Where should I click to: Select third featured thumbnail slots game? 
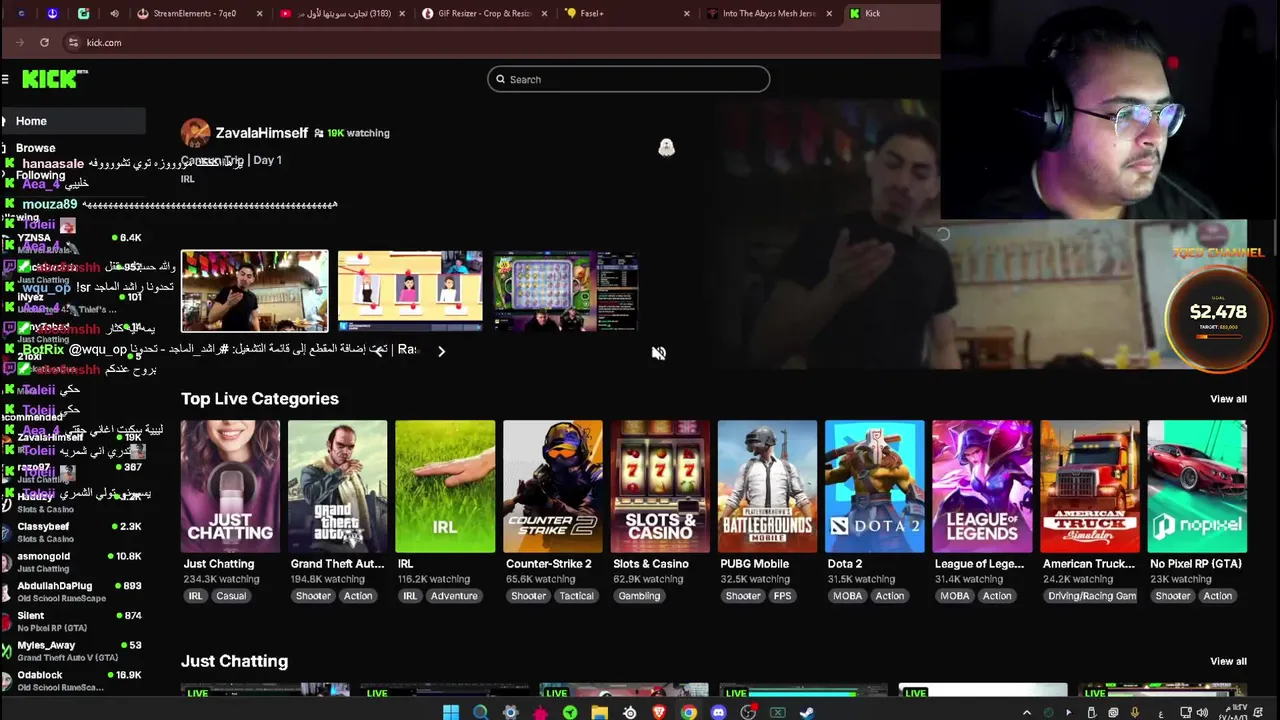coord(565,291)
